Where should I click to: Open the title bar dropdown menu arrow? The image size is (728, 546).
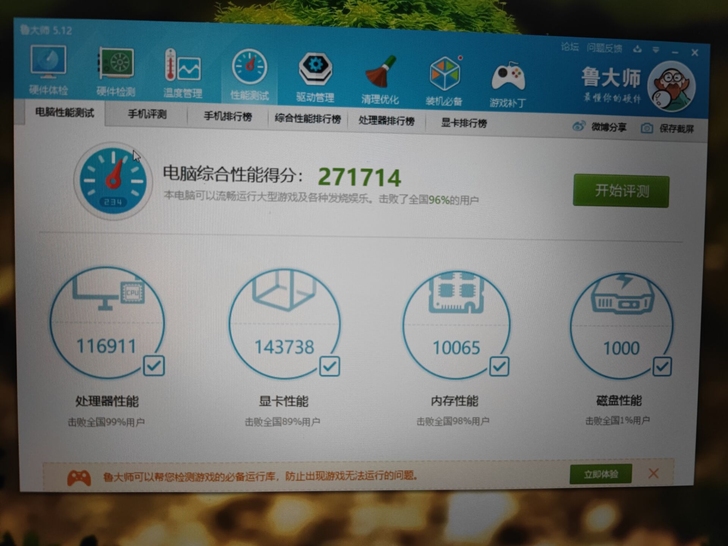[656, 49]
